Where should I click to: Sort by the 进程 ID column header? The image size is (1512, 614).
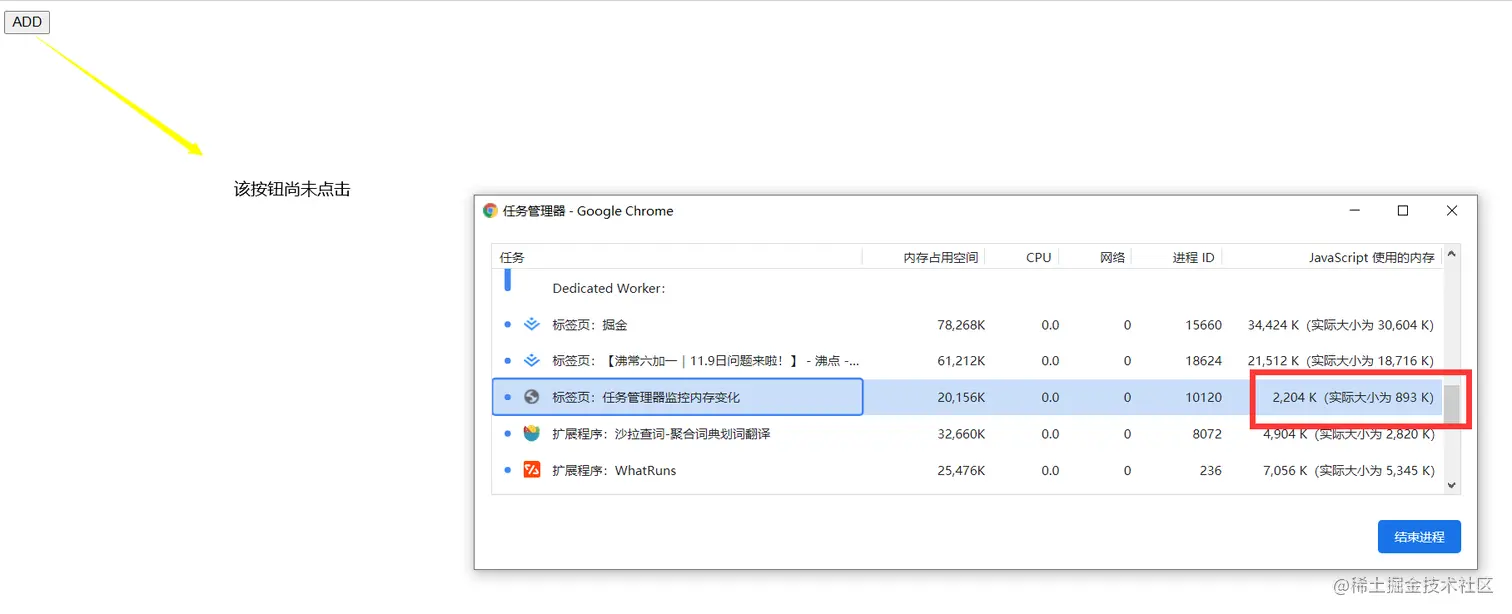1178,257
